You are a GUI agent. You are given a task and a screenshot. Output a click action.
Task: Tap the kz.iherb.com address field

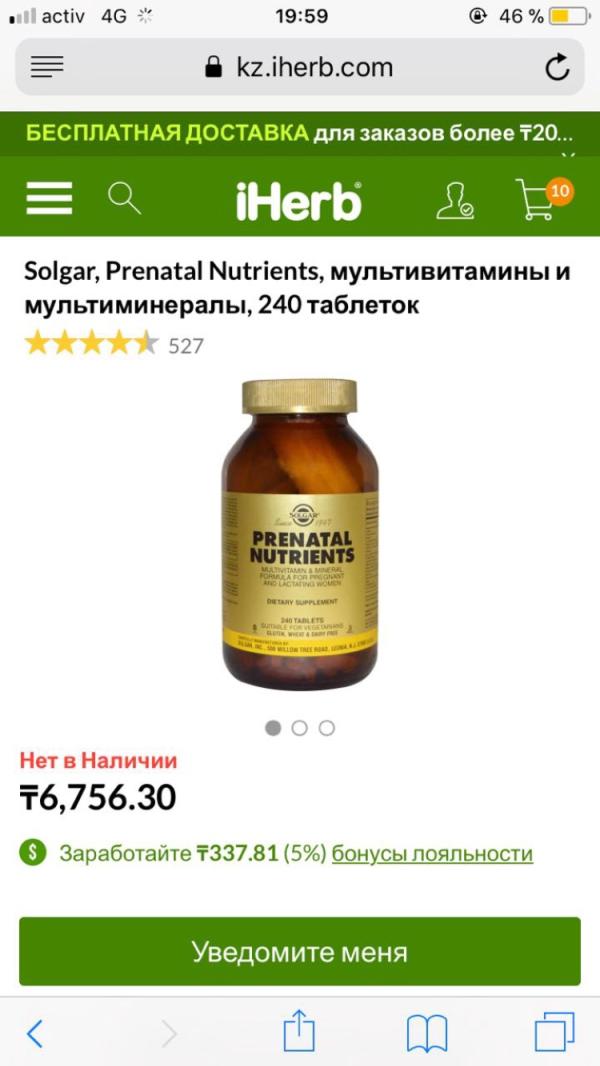coord(300,67)
